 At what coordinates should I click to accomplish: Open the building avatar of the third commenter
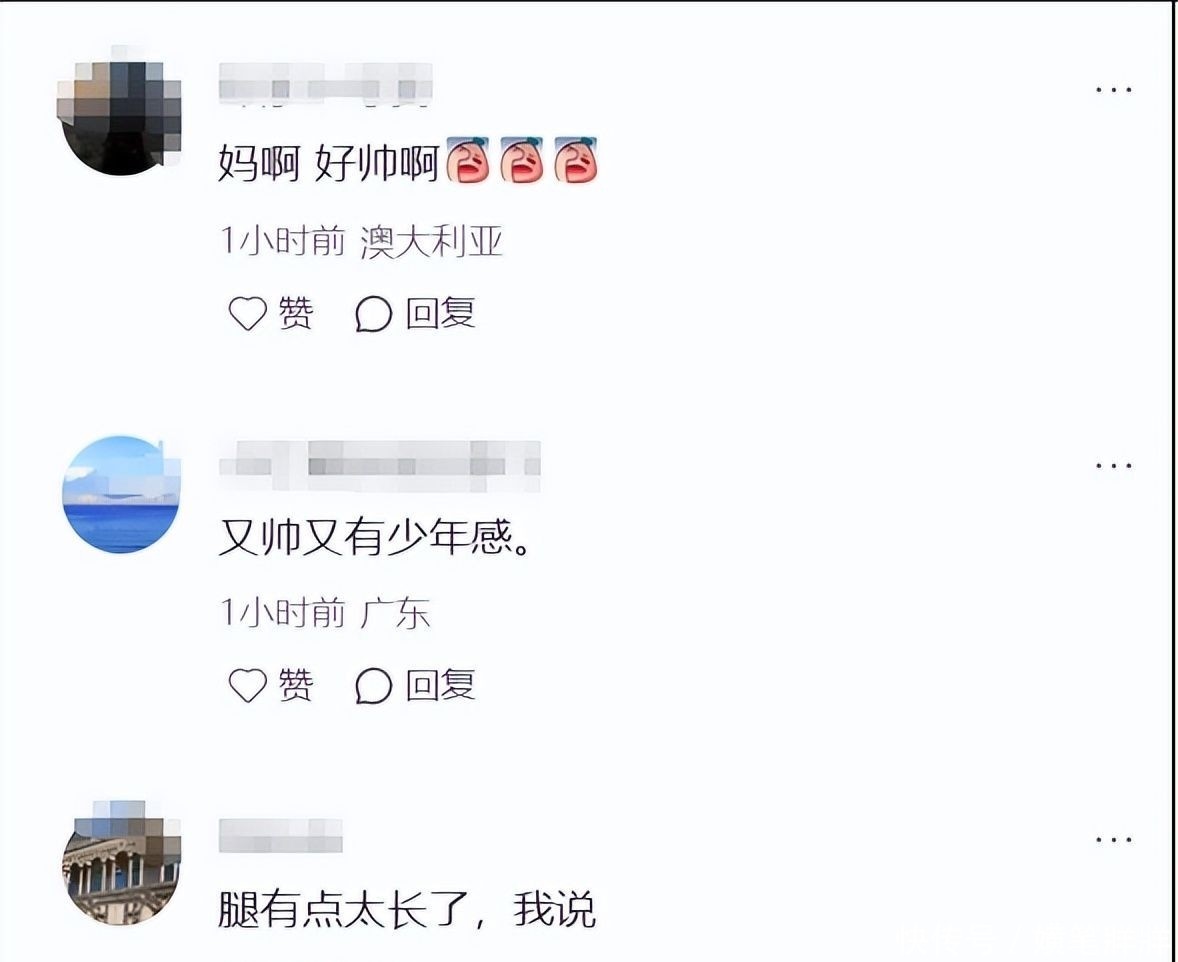tap(121, 863)
